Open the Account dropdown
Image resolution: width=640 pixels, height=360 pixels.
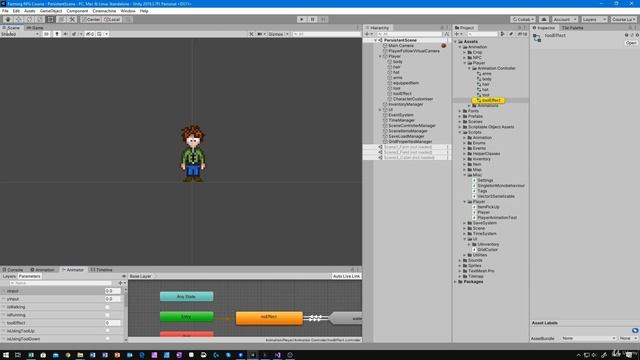(x=564, y=19)
